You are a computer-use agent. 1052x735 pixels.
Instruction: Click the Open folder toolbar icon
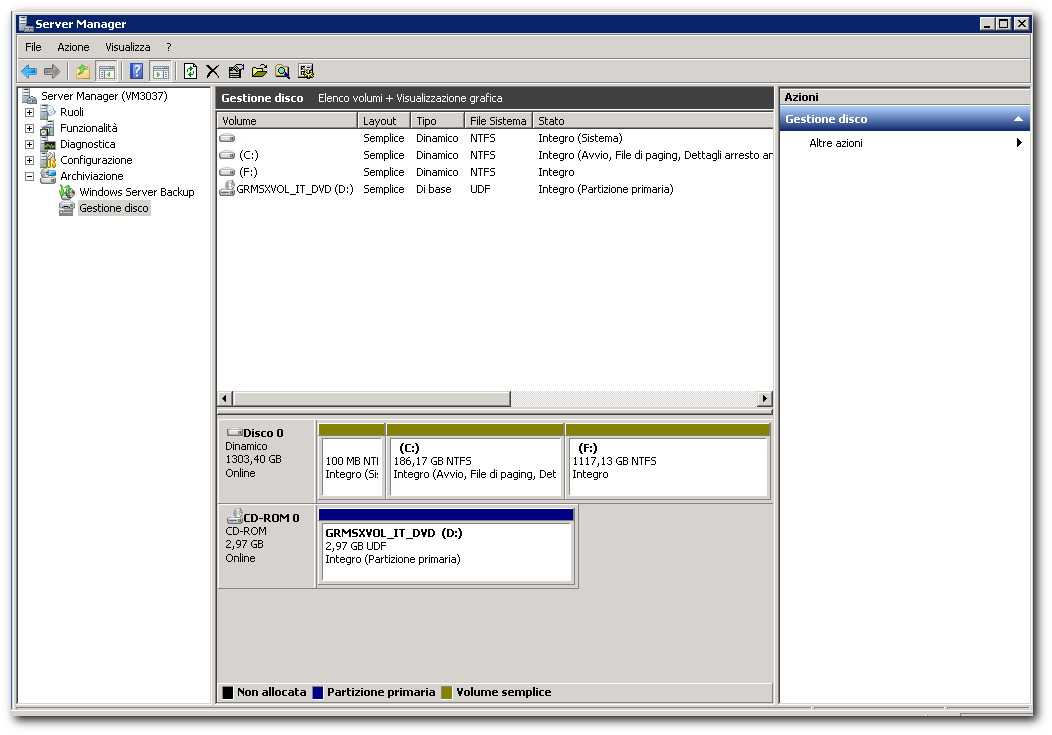(x=260, y=71)
